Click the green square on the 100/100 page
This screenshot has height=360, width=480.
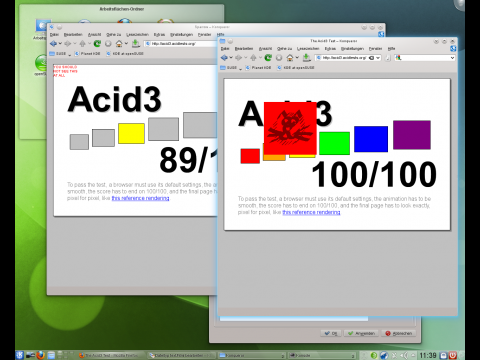point(334,143)
